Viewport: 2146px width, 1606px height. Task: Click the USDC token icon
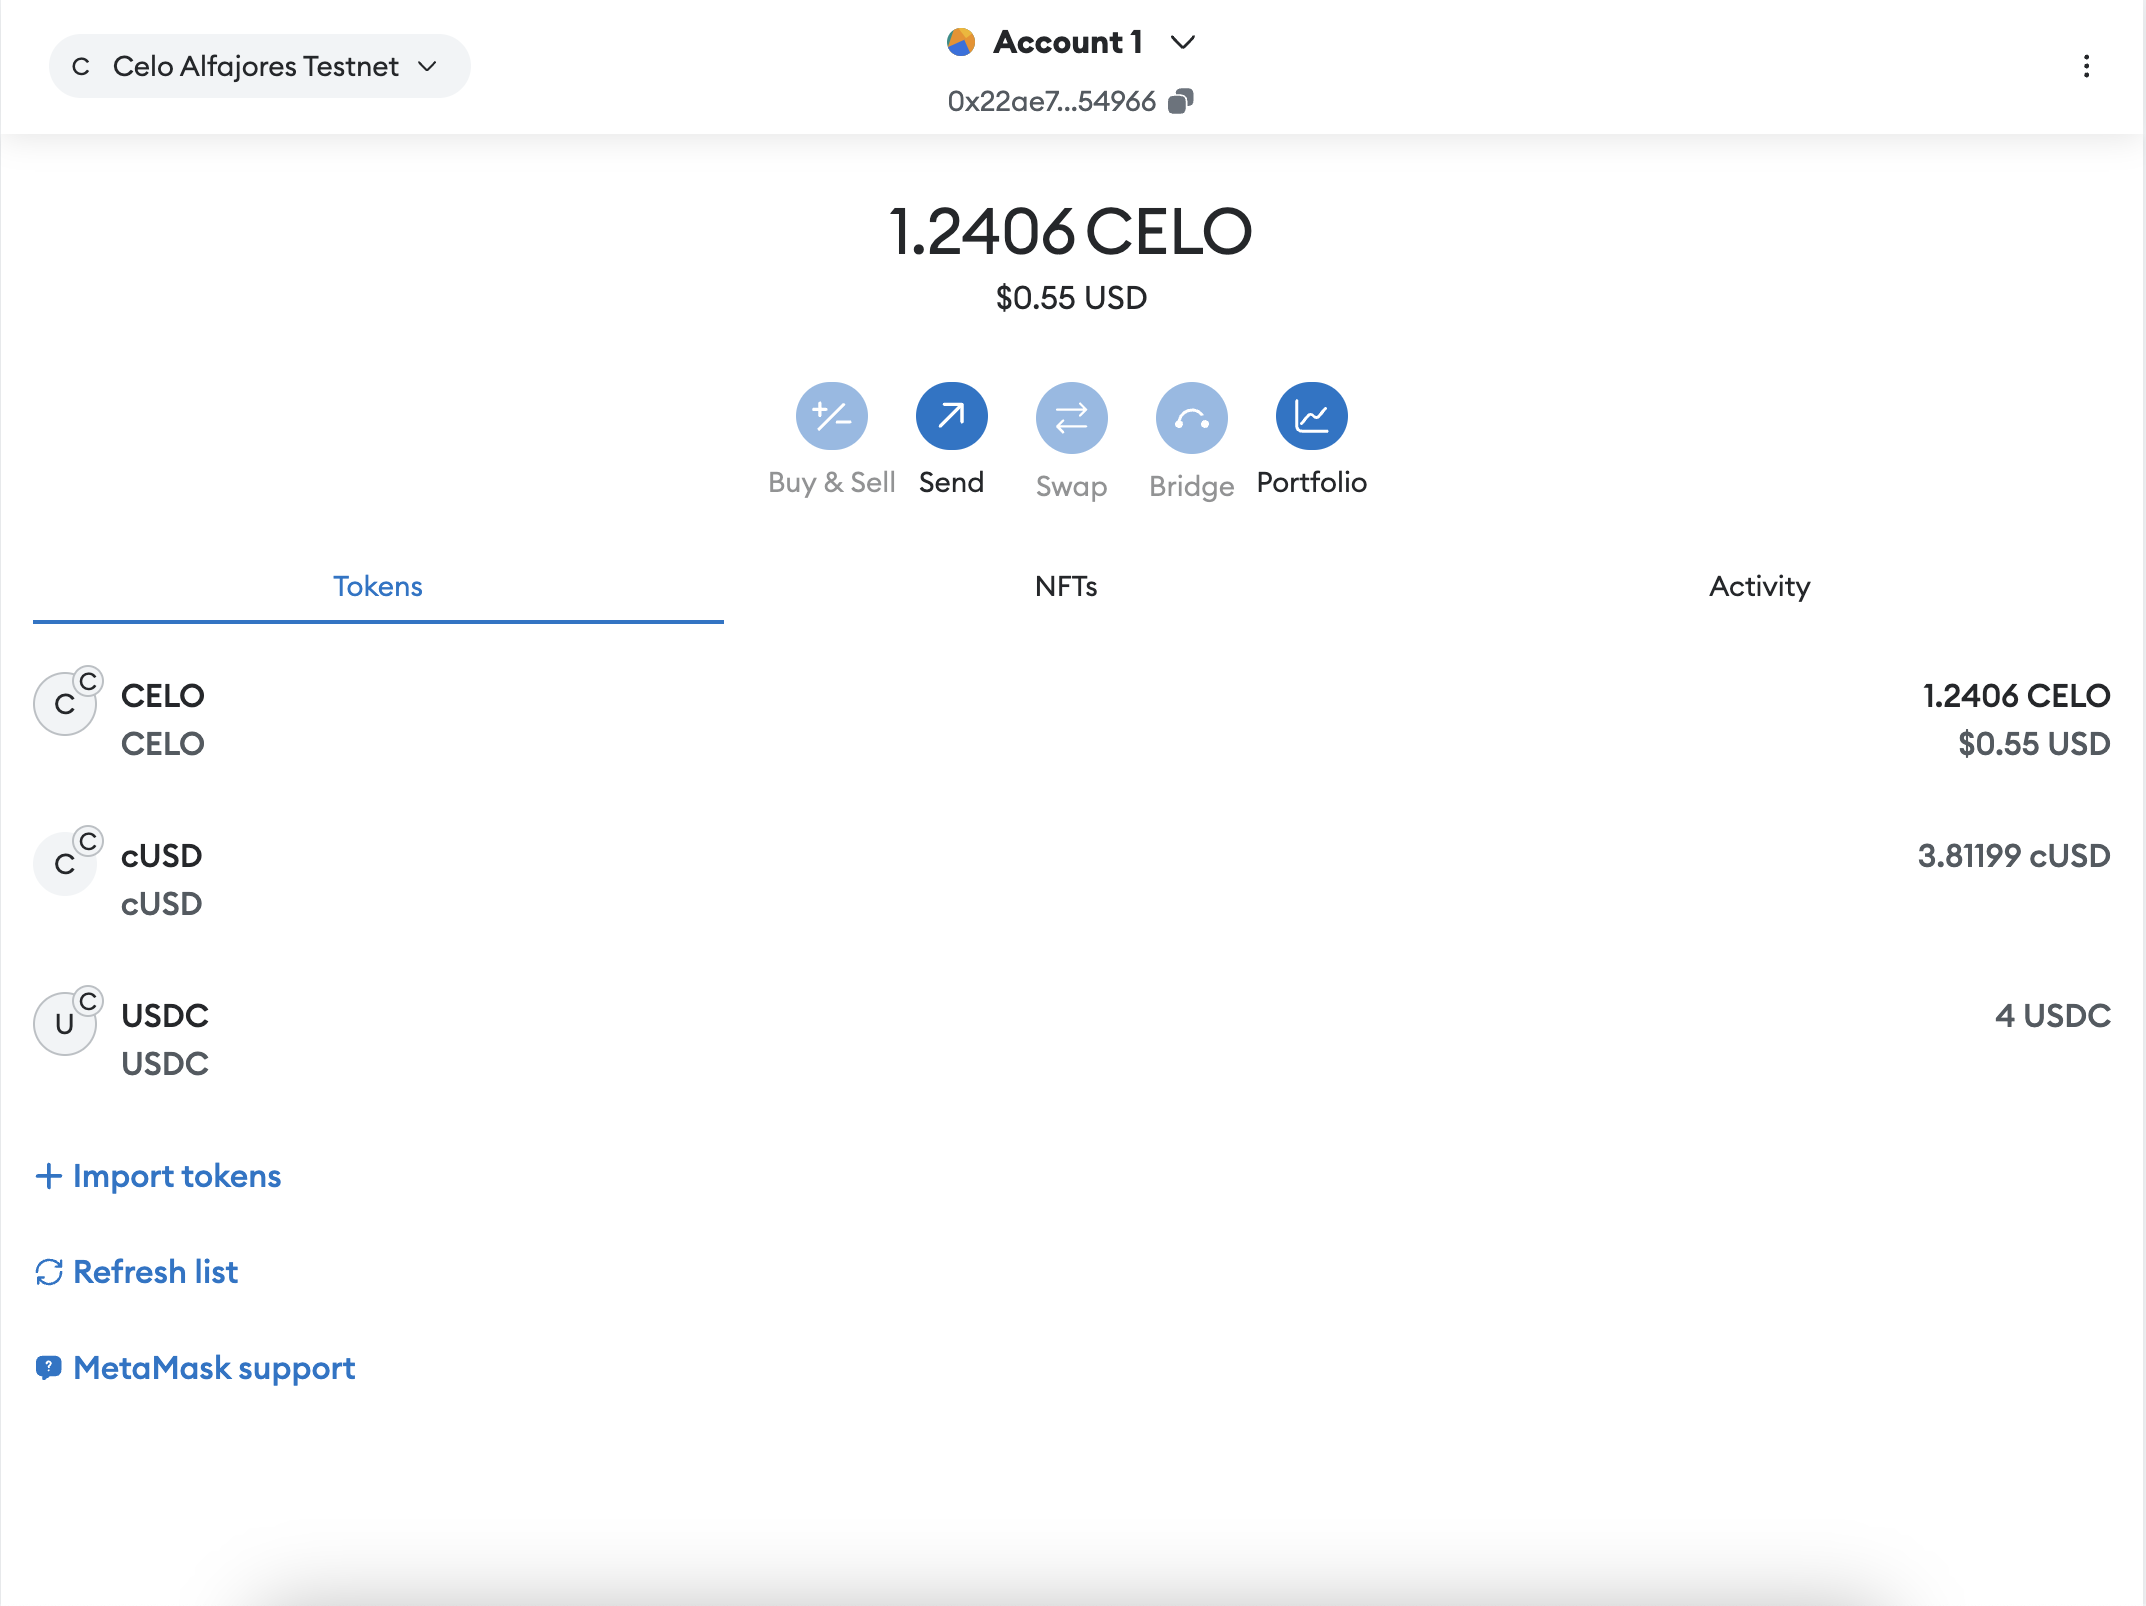[65, 1024]
